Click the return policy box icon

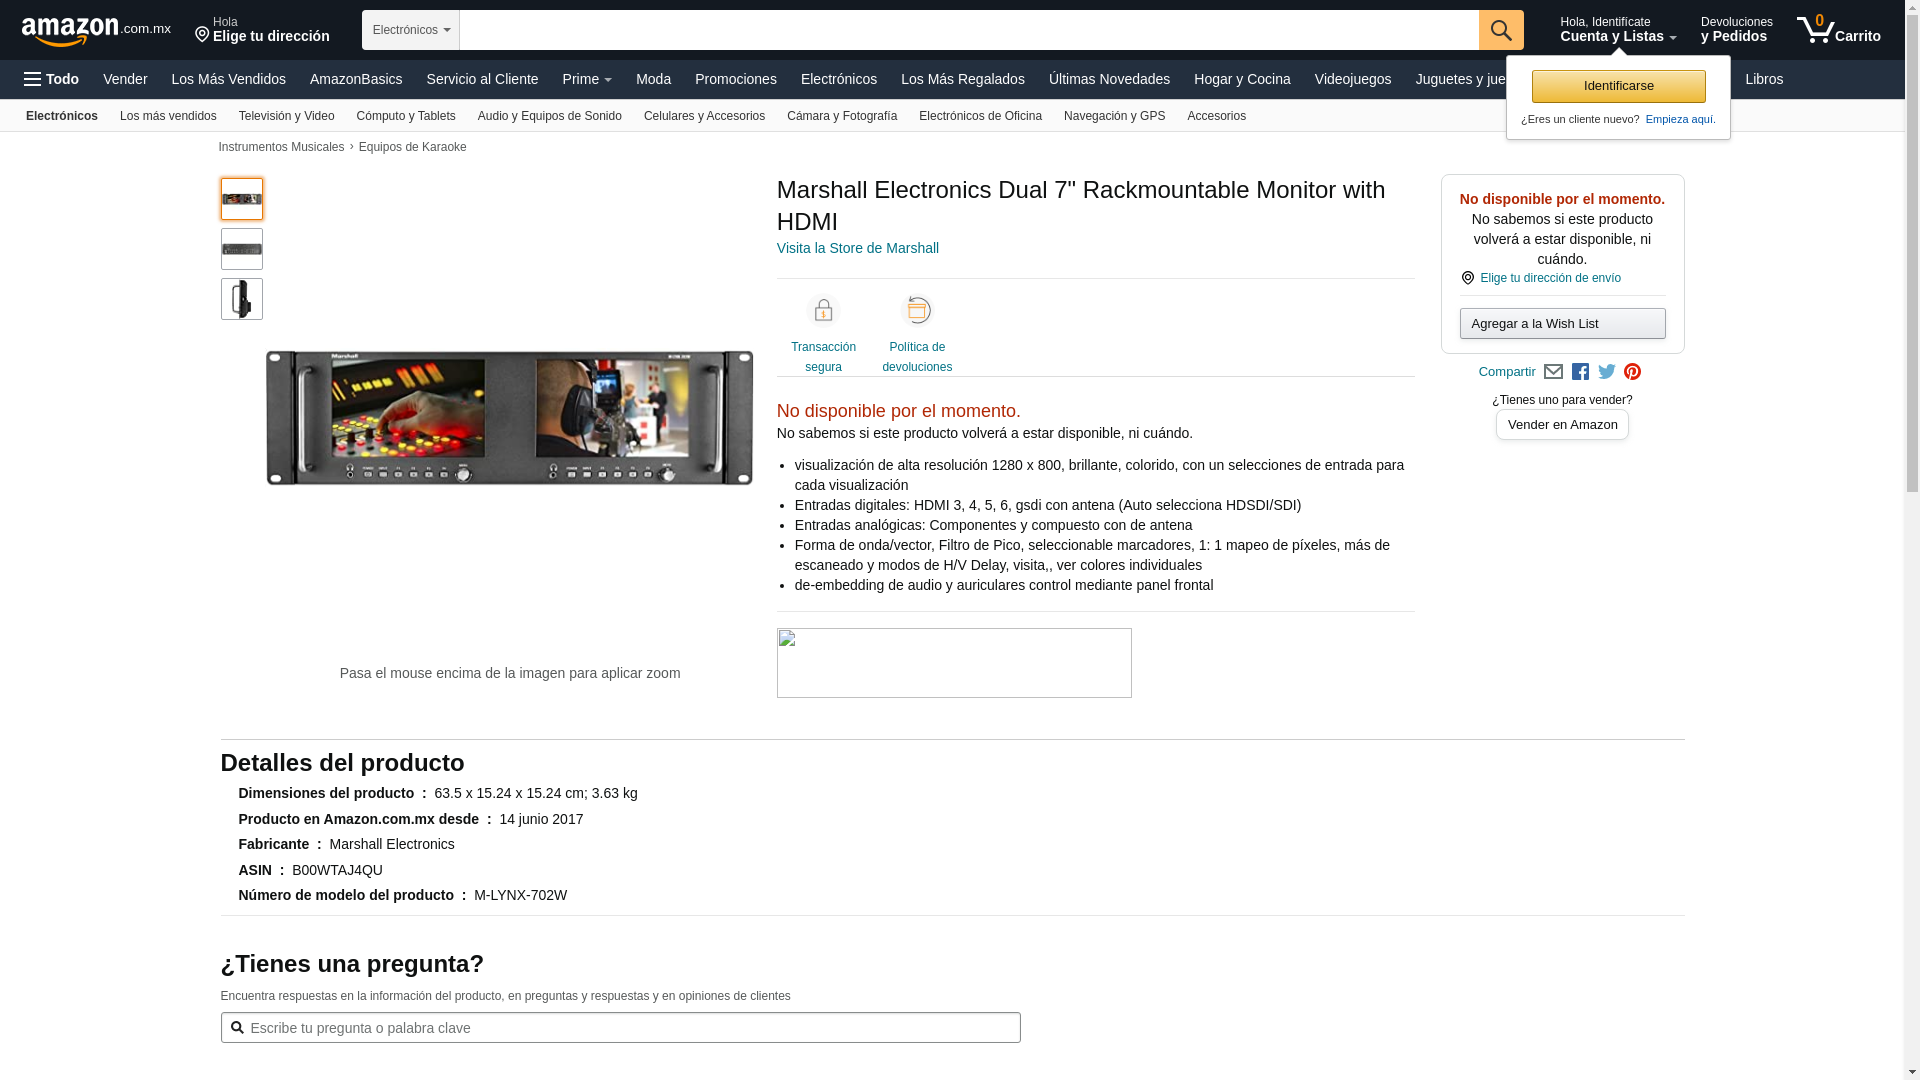[x=916, y=311]
